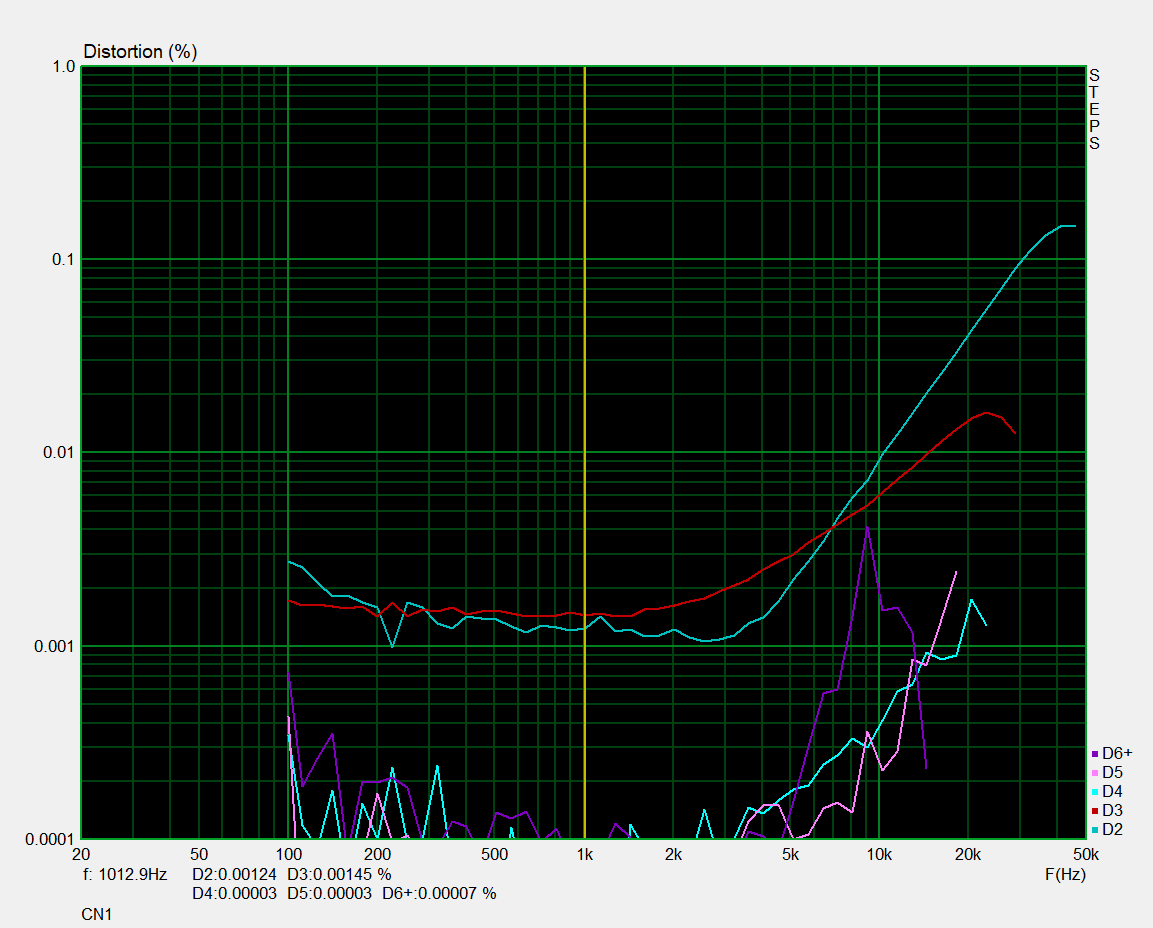Click the '200' frequency axis label
The image size is (1153, 928).
(377, 855)
